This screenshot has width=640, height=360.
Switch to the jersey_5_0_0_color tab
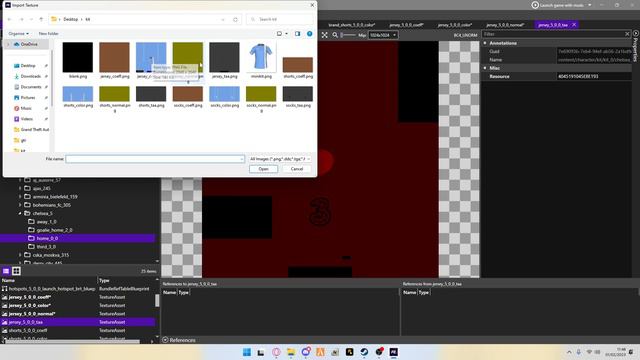455,25
